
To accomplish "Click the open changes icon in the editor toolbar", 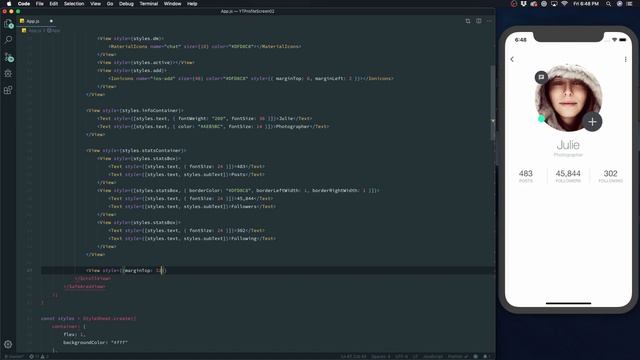I will (468, 21).
